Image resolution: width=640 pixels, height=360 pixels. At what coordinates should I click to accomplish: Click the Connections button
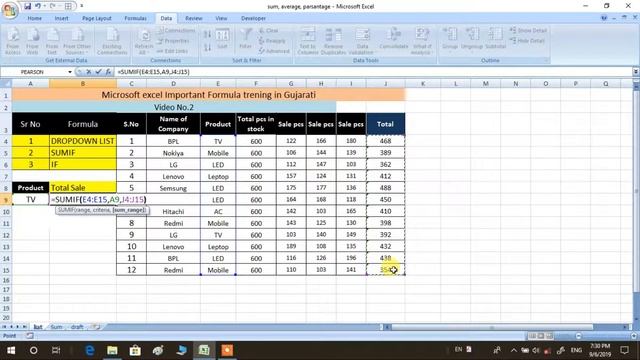coord(176,30)
